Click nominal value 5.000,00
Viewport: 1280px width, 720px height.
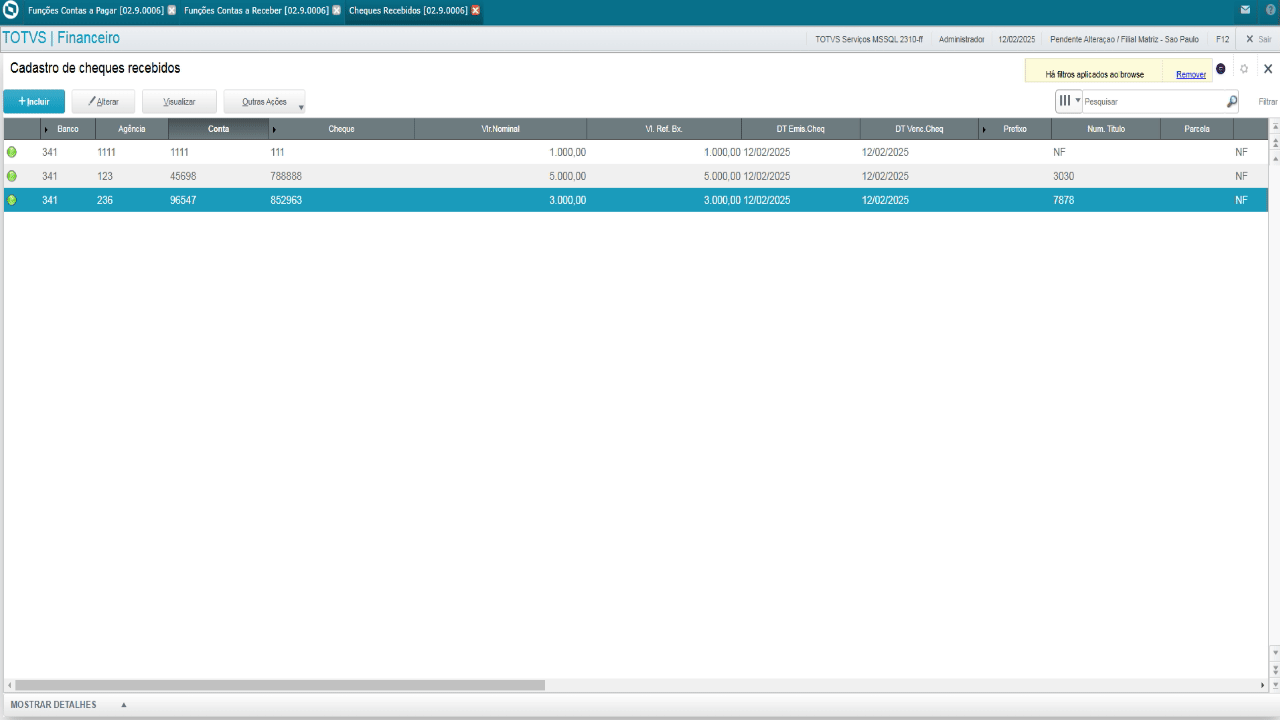coord(567,176)
